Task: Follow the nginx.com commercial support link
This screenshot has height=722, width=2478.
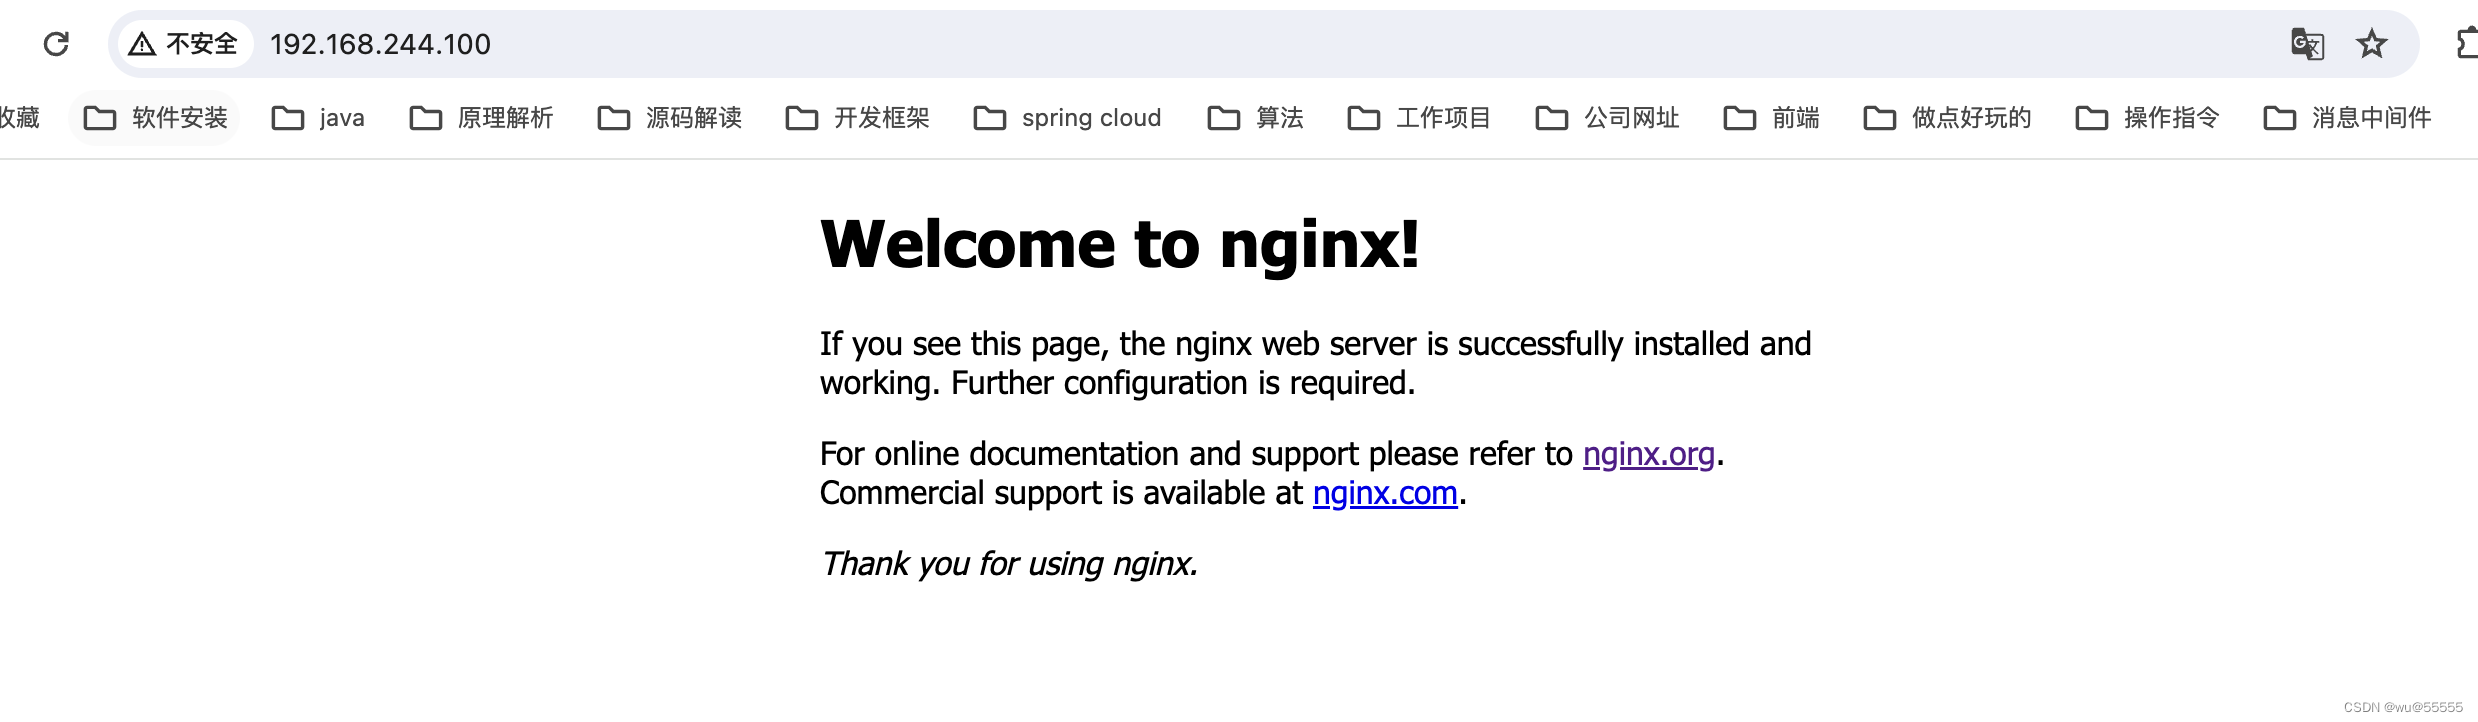Action: [1385, 494]
